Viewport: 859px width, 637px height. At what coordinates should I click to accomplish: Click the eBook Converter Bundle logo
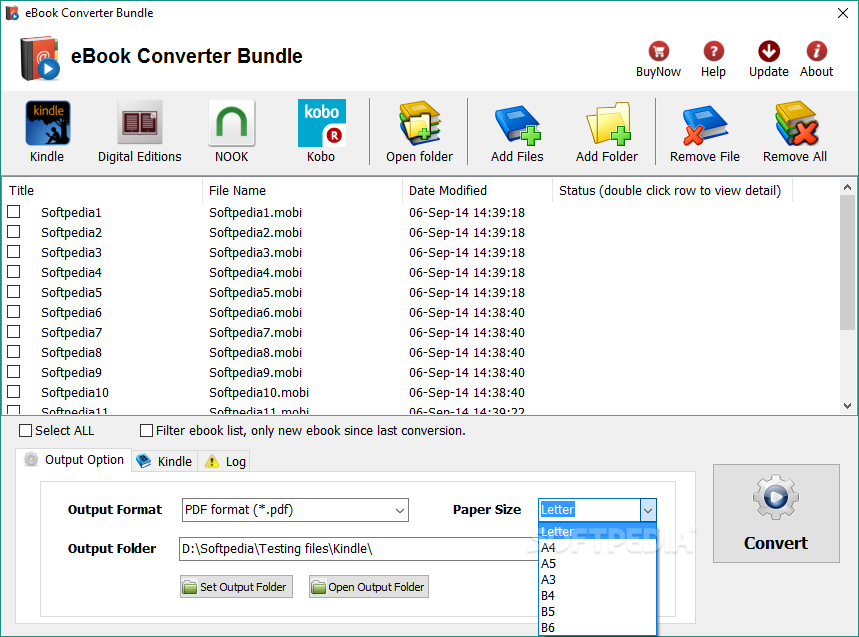pos(40,58)
